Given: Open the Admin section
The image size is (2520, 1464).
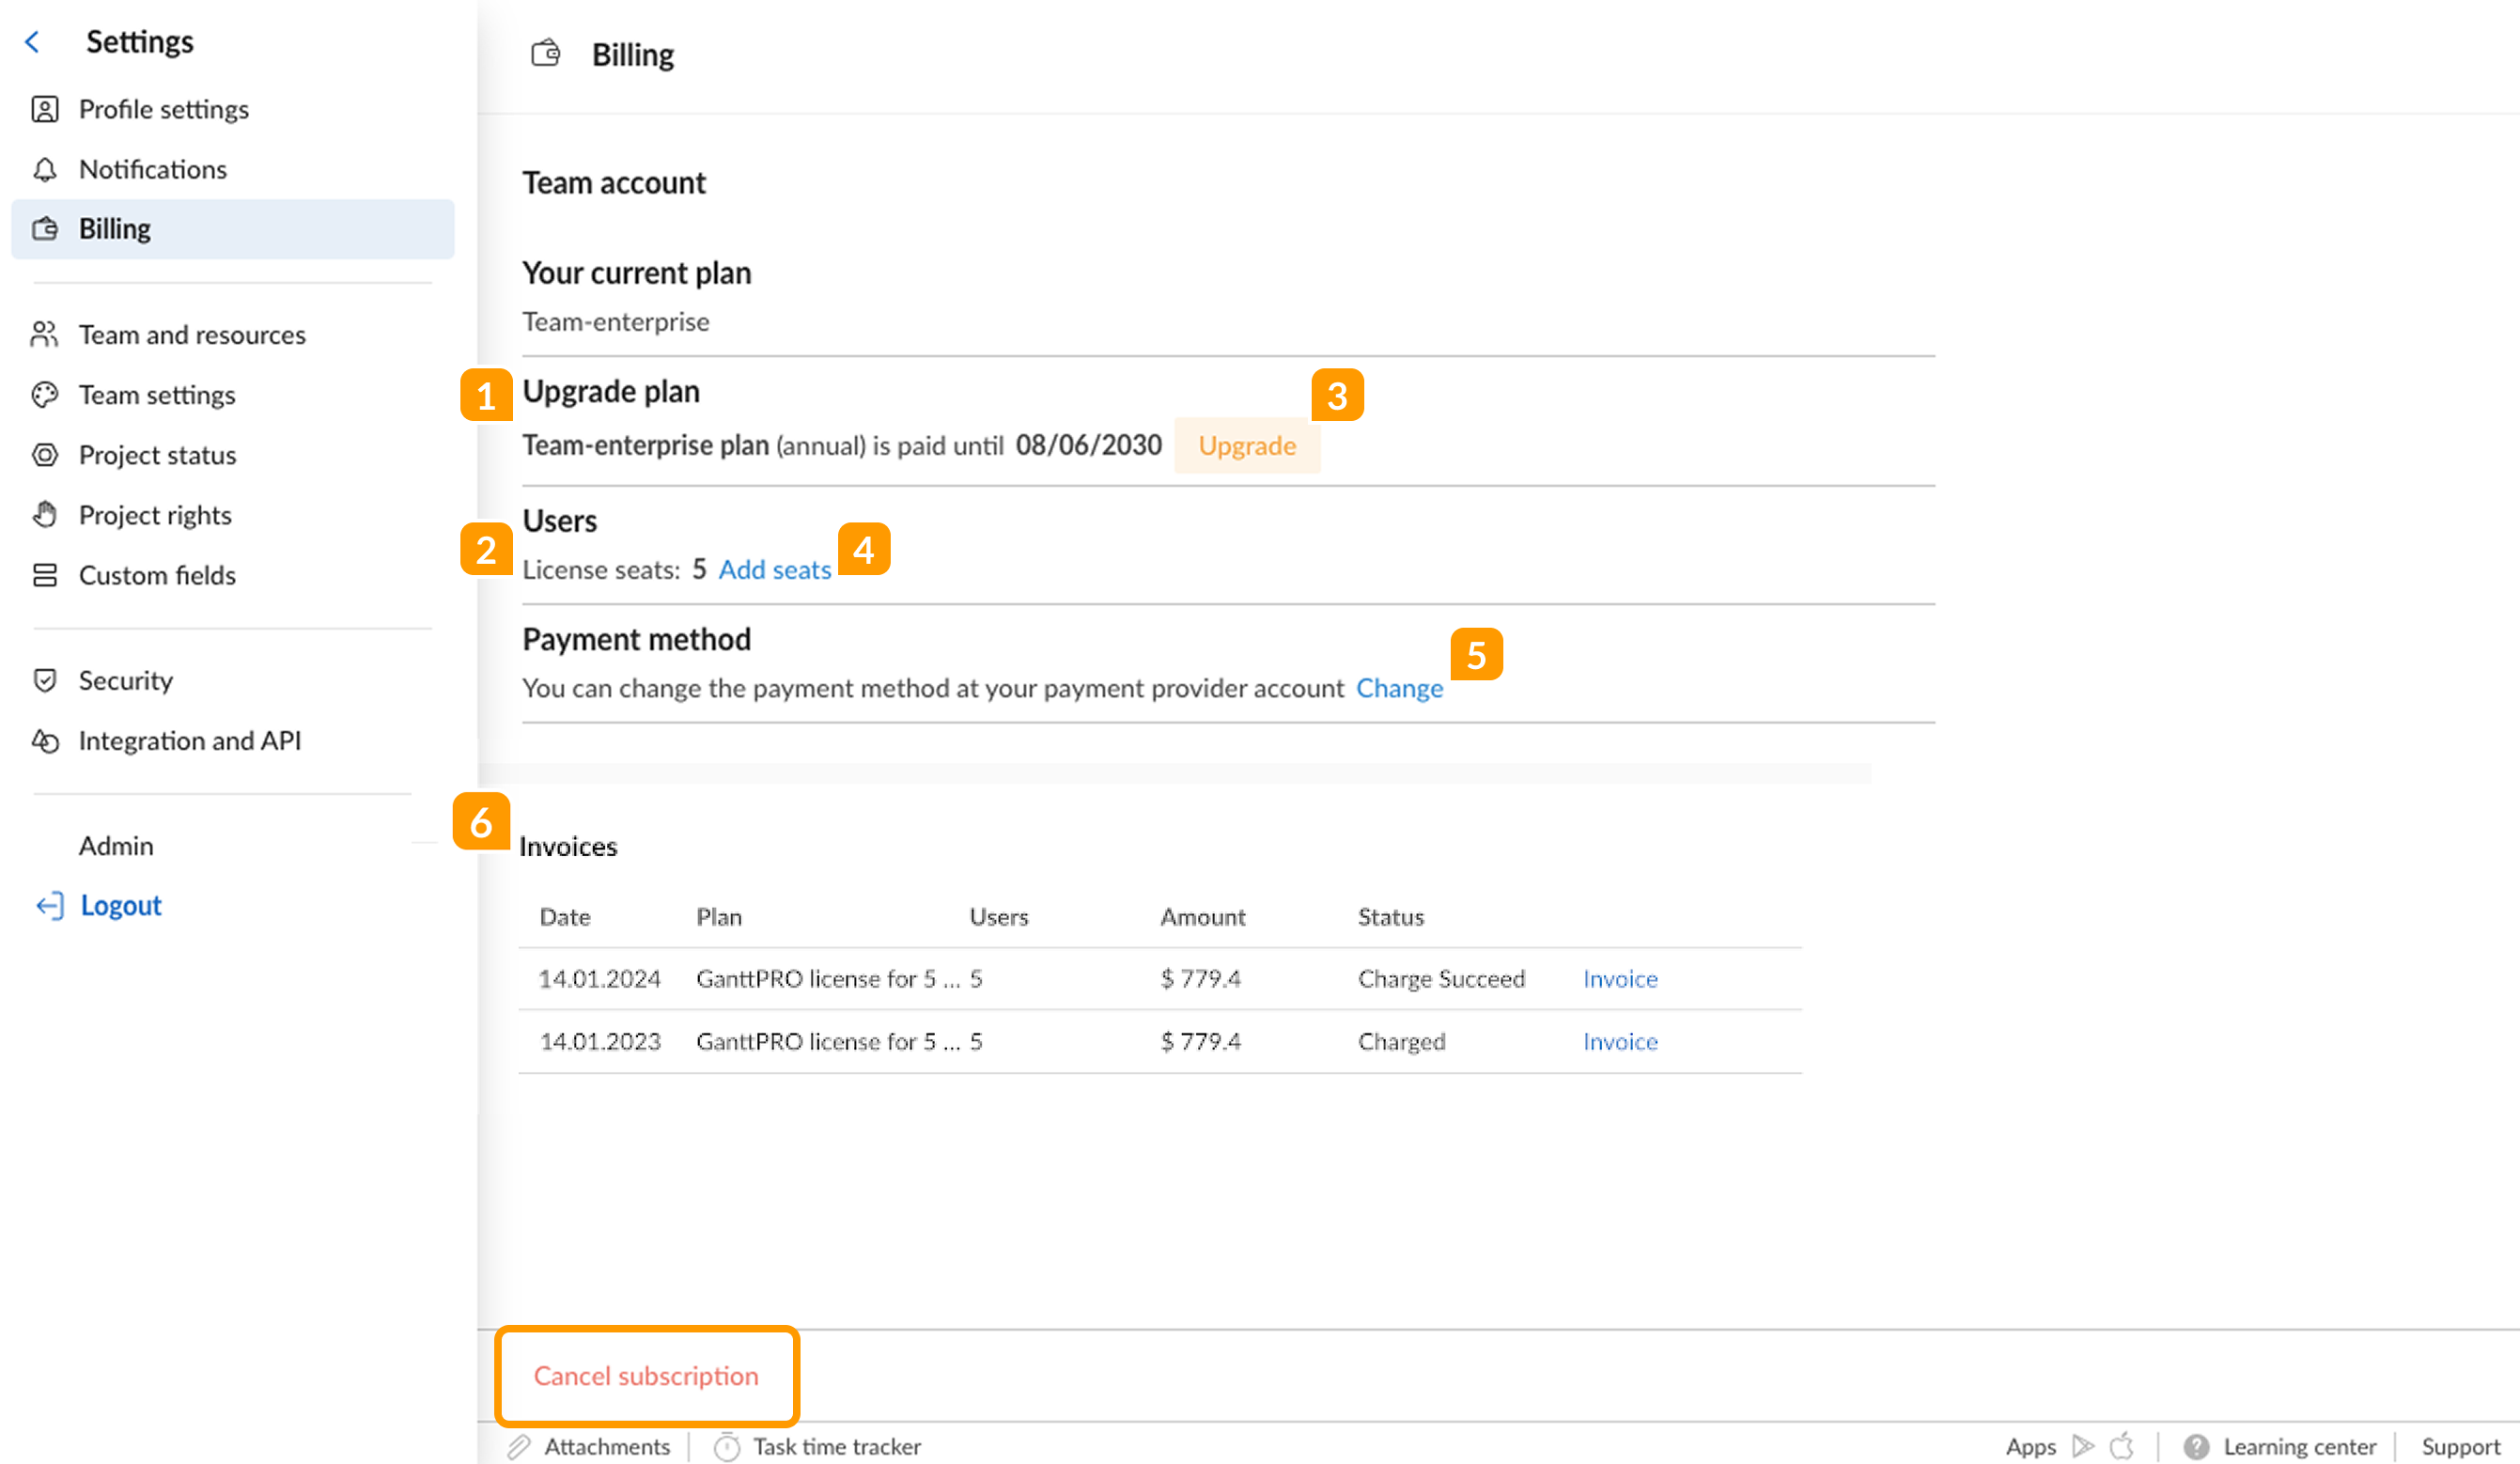Looking at the screenshot, I should click(x=116, y=845).
